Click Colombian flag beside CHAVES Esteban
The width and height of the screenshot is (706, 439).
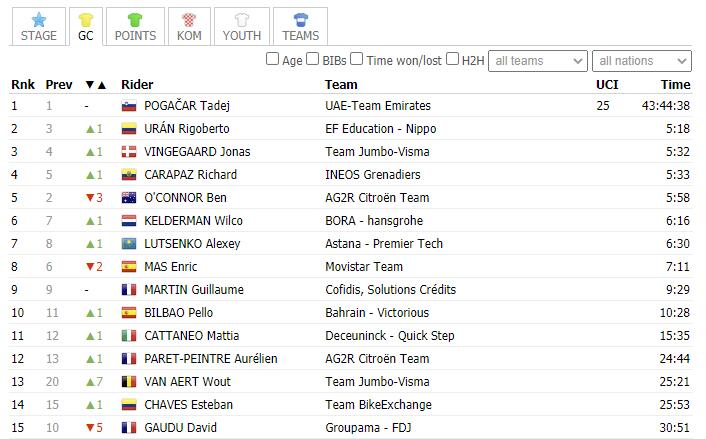(129, 405)
